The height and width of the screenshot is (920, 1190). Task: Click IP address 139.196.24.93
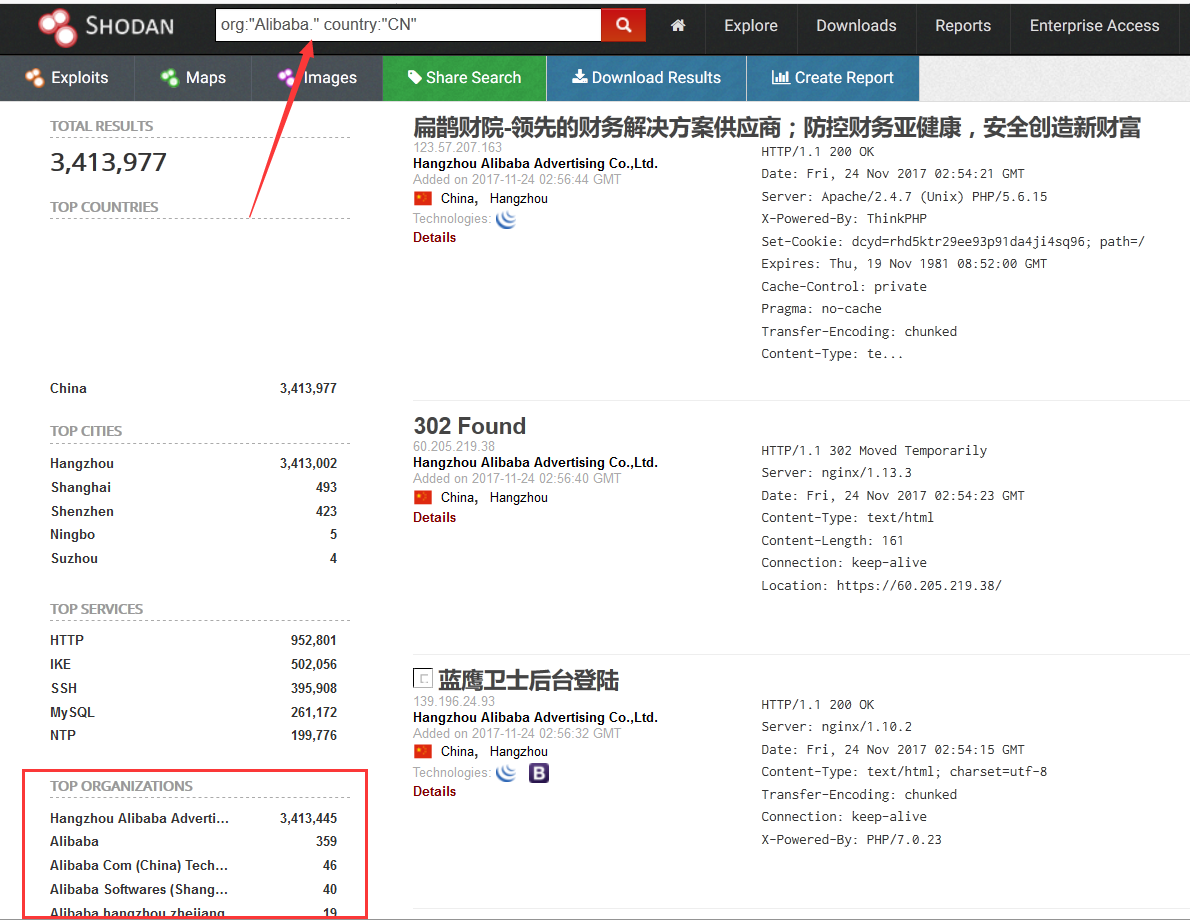point(454,701)
